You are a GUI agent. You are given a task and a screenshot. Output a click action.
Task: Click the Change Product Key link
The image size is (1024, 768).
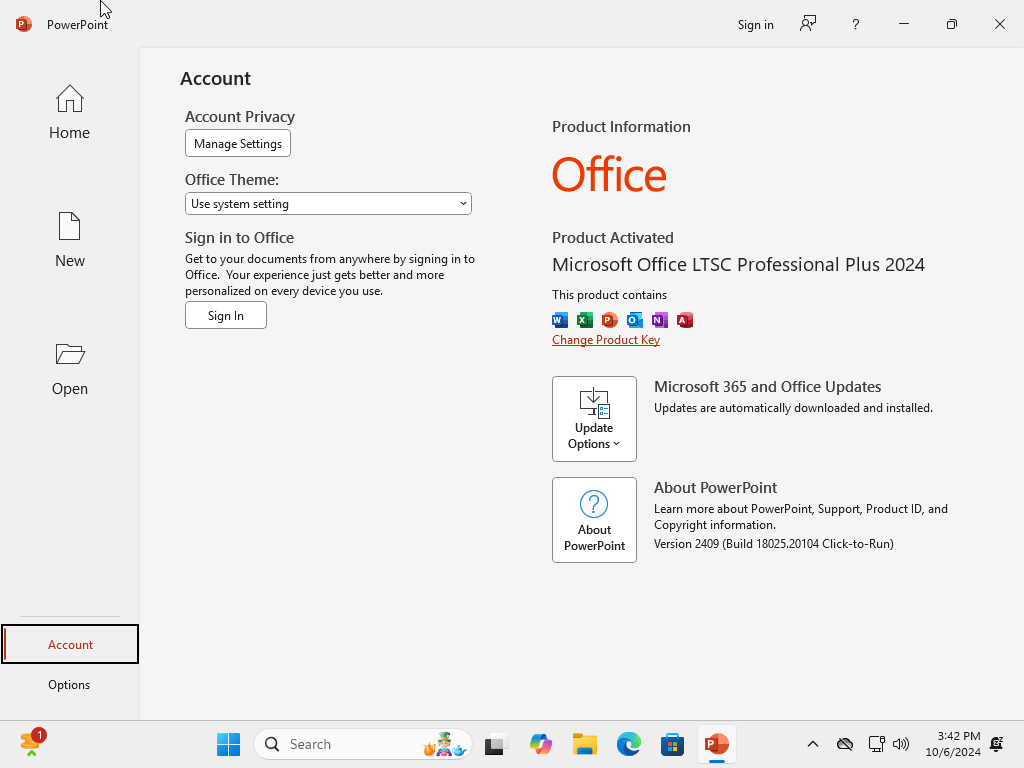click(606, 340)
